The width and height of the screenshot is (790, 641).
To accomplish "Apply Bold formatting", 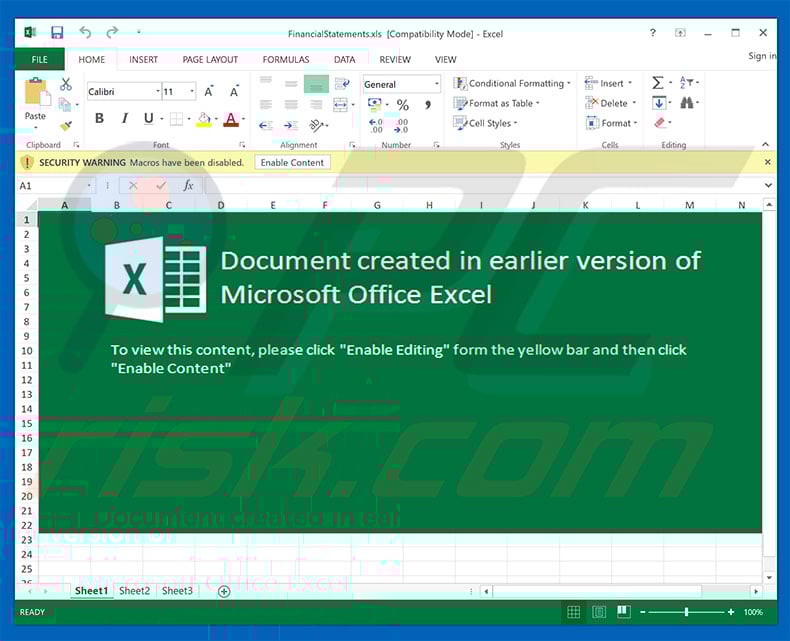I will (x=99, y=118).
